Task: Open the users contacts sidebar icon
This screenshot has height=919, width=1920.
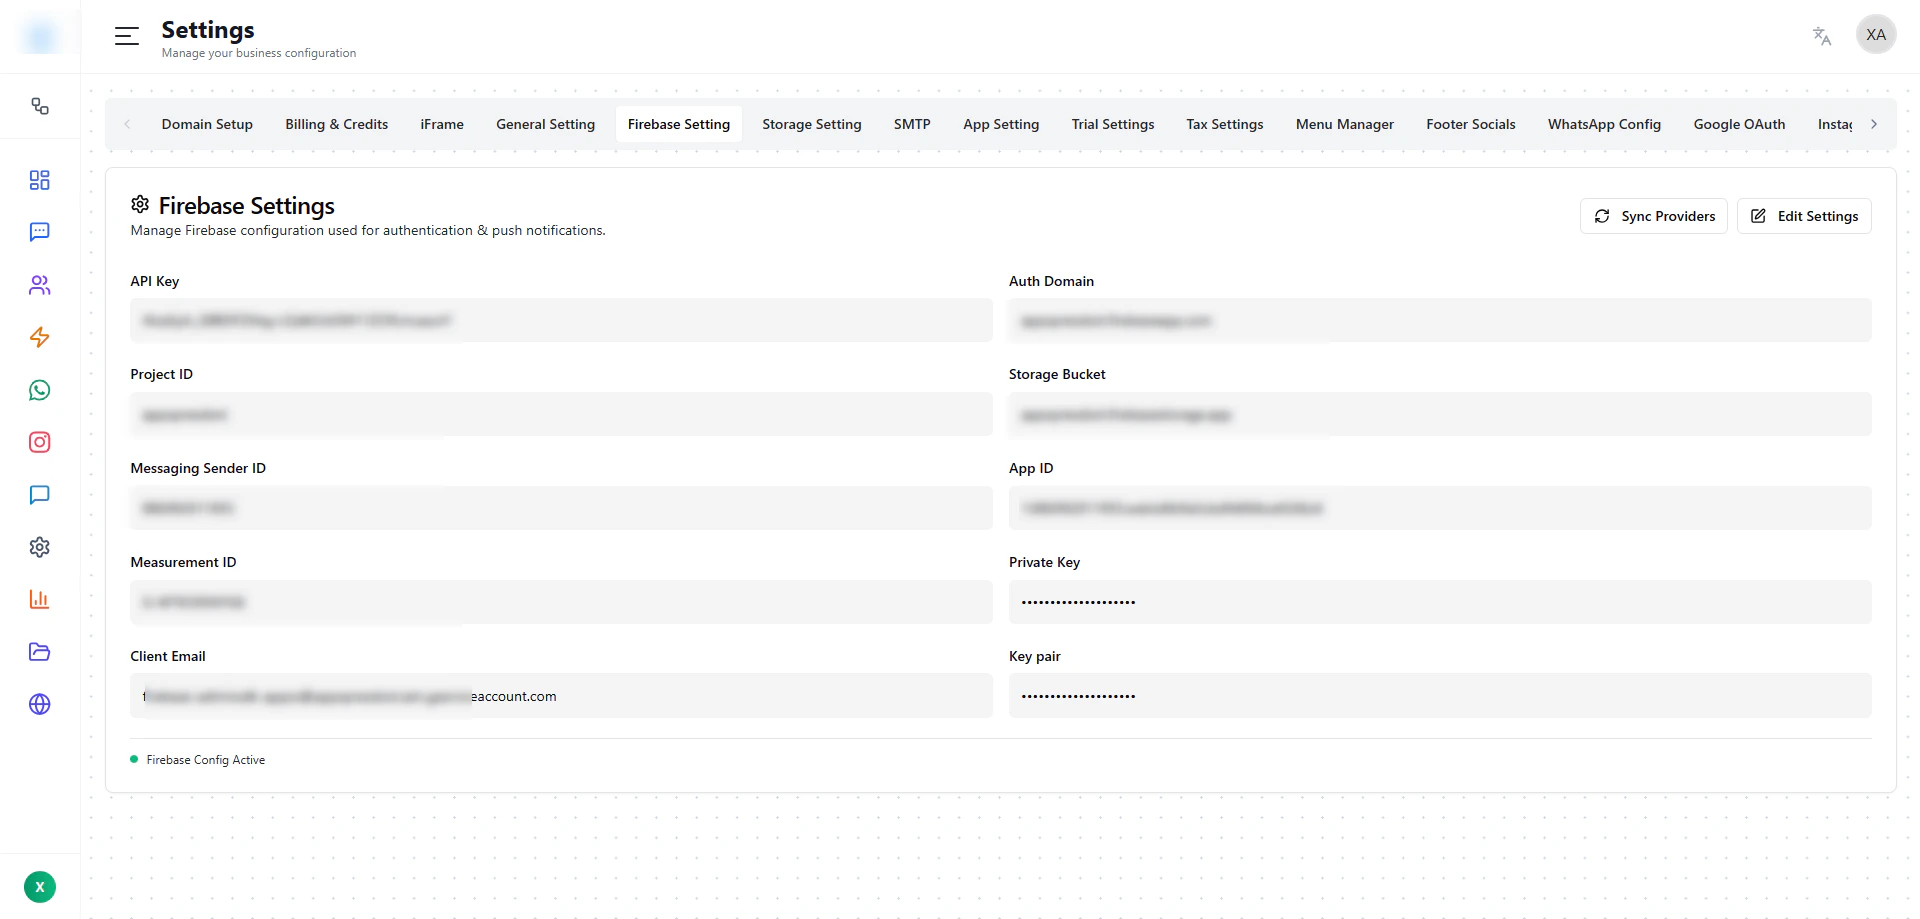Action: pyautogui.click(x=40, y=285)
